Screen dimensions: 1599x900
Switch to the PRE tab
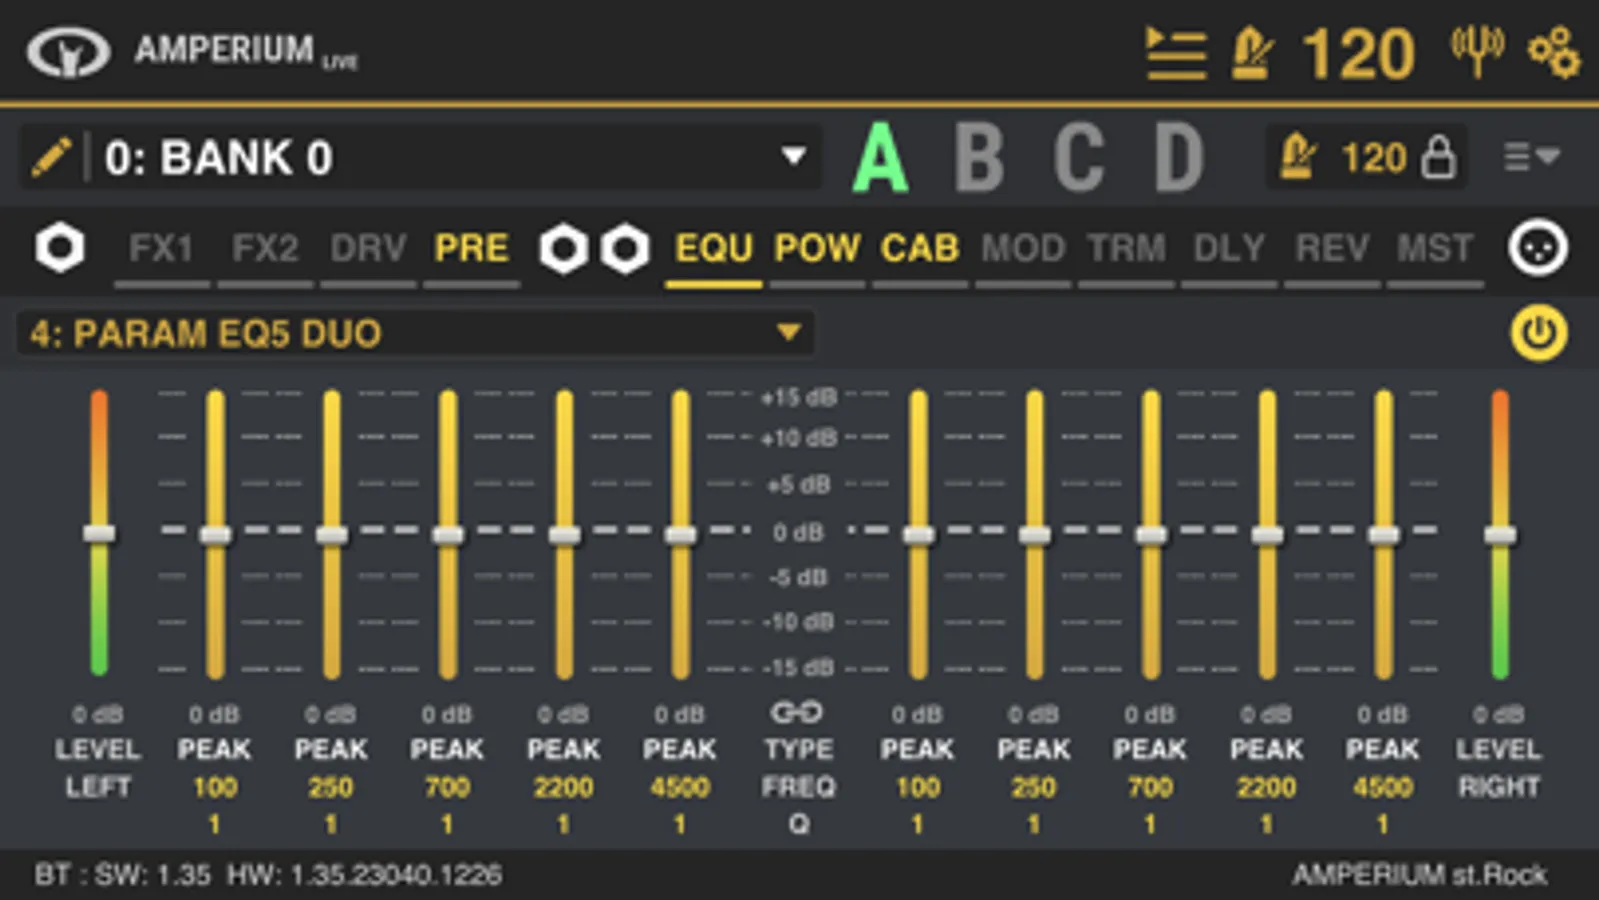(471, 248)
